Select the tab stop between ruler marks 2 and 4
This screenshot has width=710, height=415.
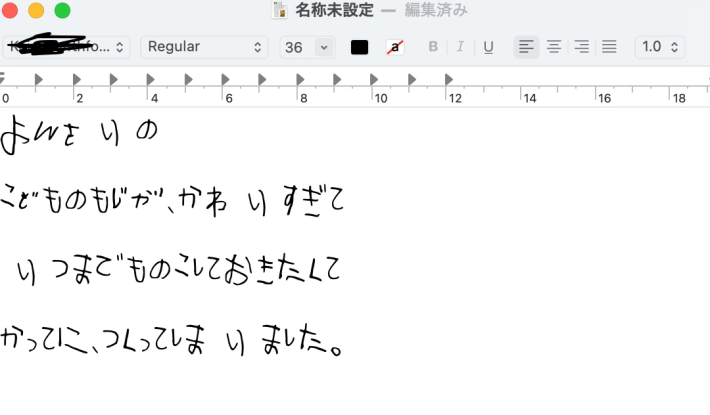114,80
